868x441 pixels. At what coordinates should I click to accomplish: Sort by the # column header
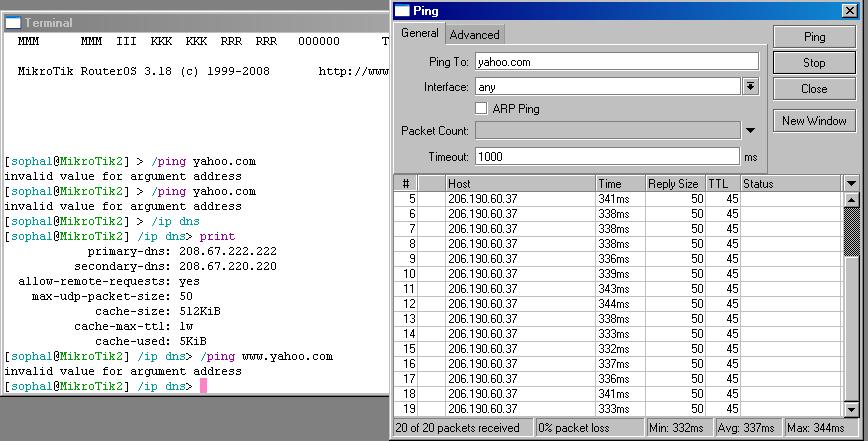click(x=405, y=183)
